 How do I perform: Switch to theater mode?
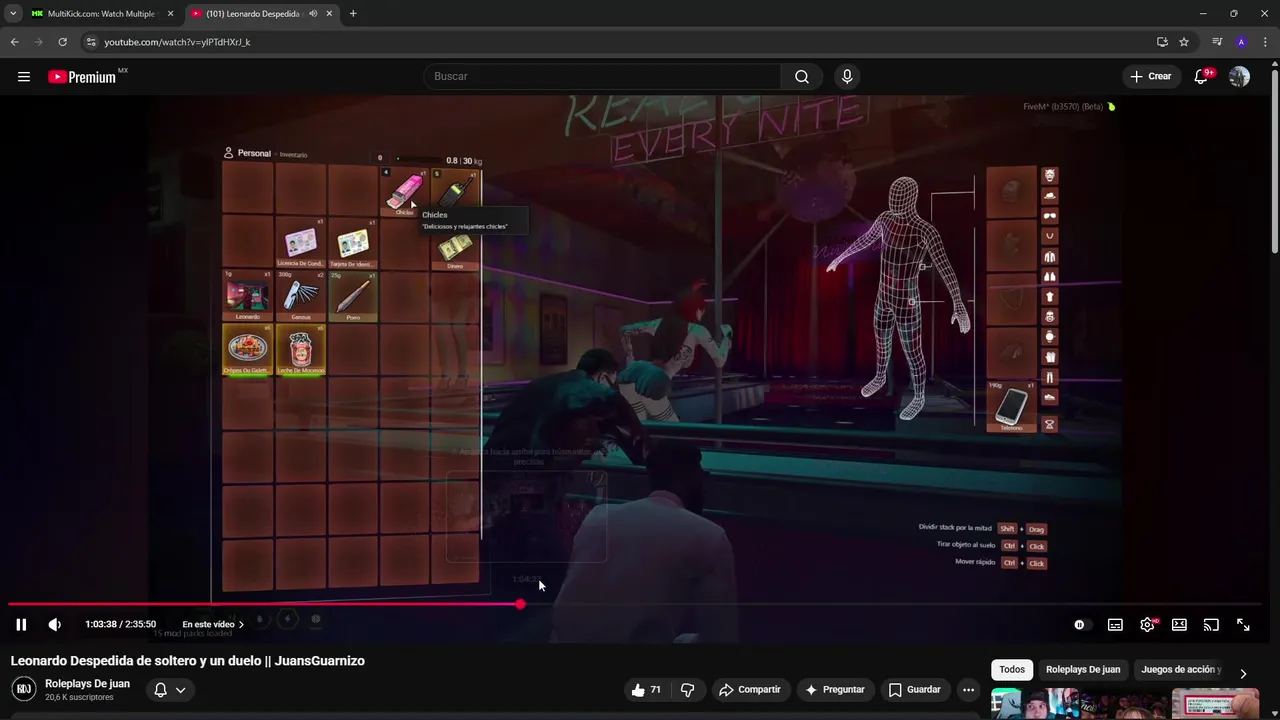[x=1179, y=625]
